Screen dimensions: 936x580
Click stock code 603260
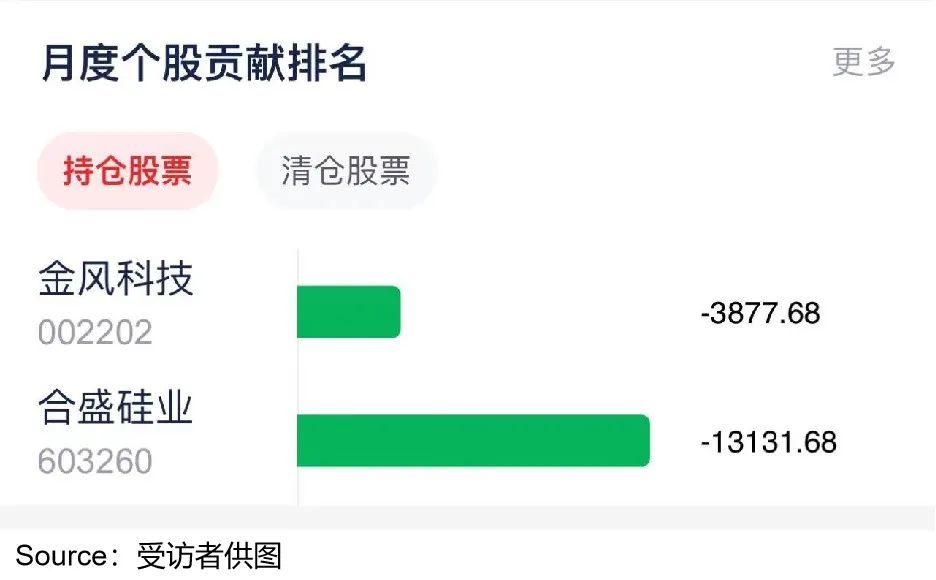(x=95, y=461)
